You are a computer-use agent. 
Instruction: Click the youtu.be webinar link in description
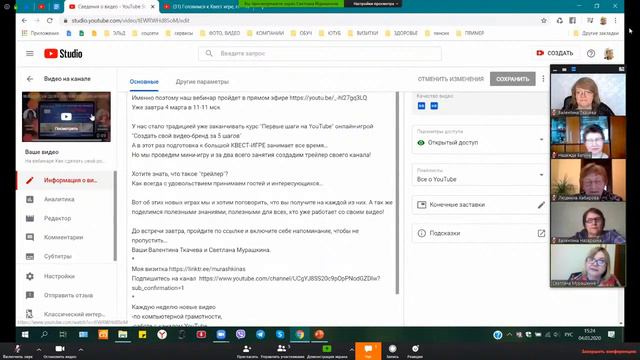pyautogui.click(x=328, y=98)
